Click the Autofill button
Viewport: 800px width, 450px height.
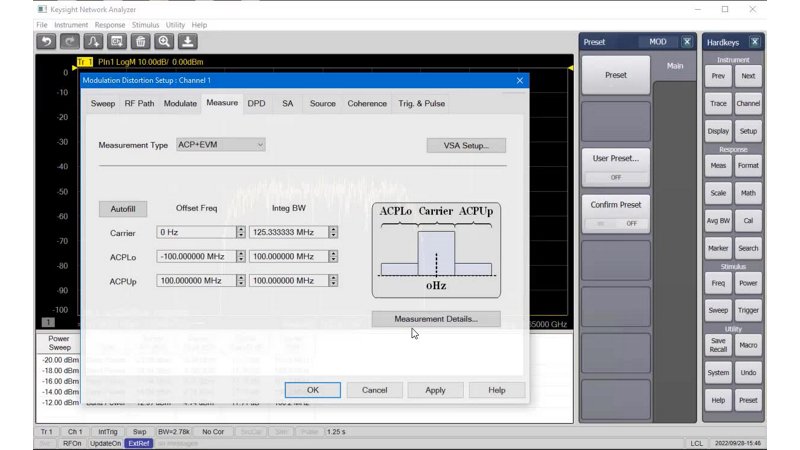click(x=123, y=209)
